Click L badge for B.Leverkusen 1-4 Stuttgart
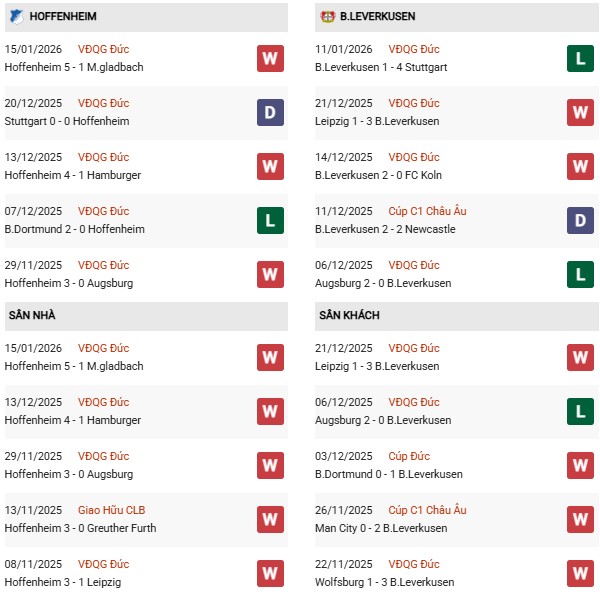This screenshot has width=600, height=595. [x=580, y=58]
